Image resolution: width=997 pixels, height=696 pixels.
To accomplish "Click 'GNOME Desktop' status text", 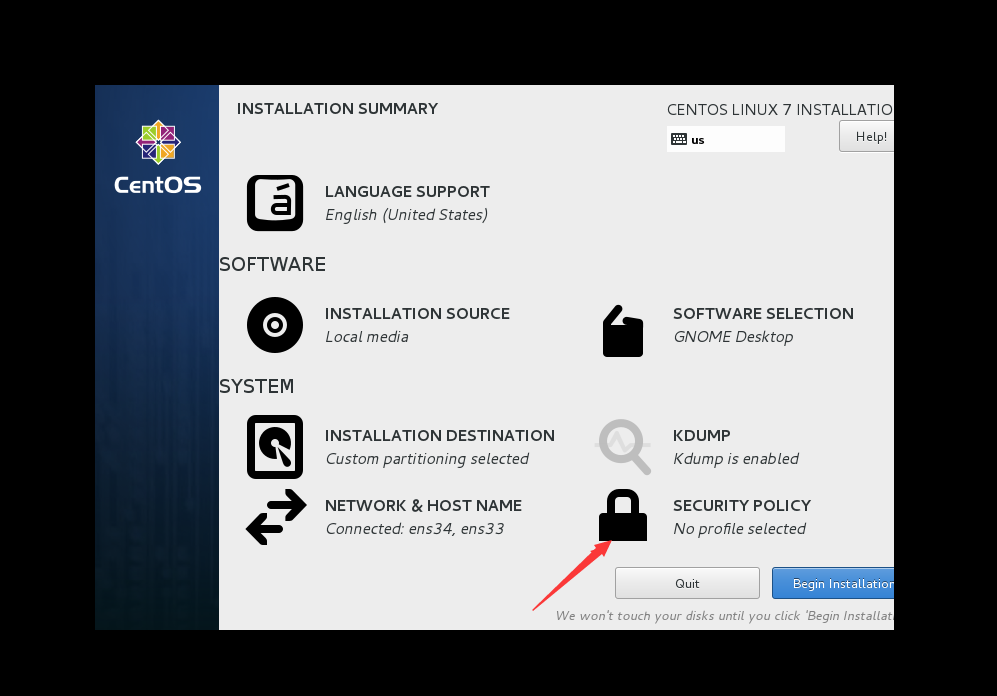I will pyautogui.click(x=733, y=337).
